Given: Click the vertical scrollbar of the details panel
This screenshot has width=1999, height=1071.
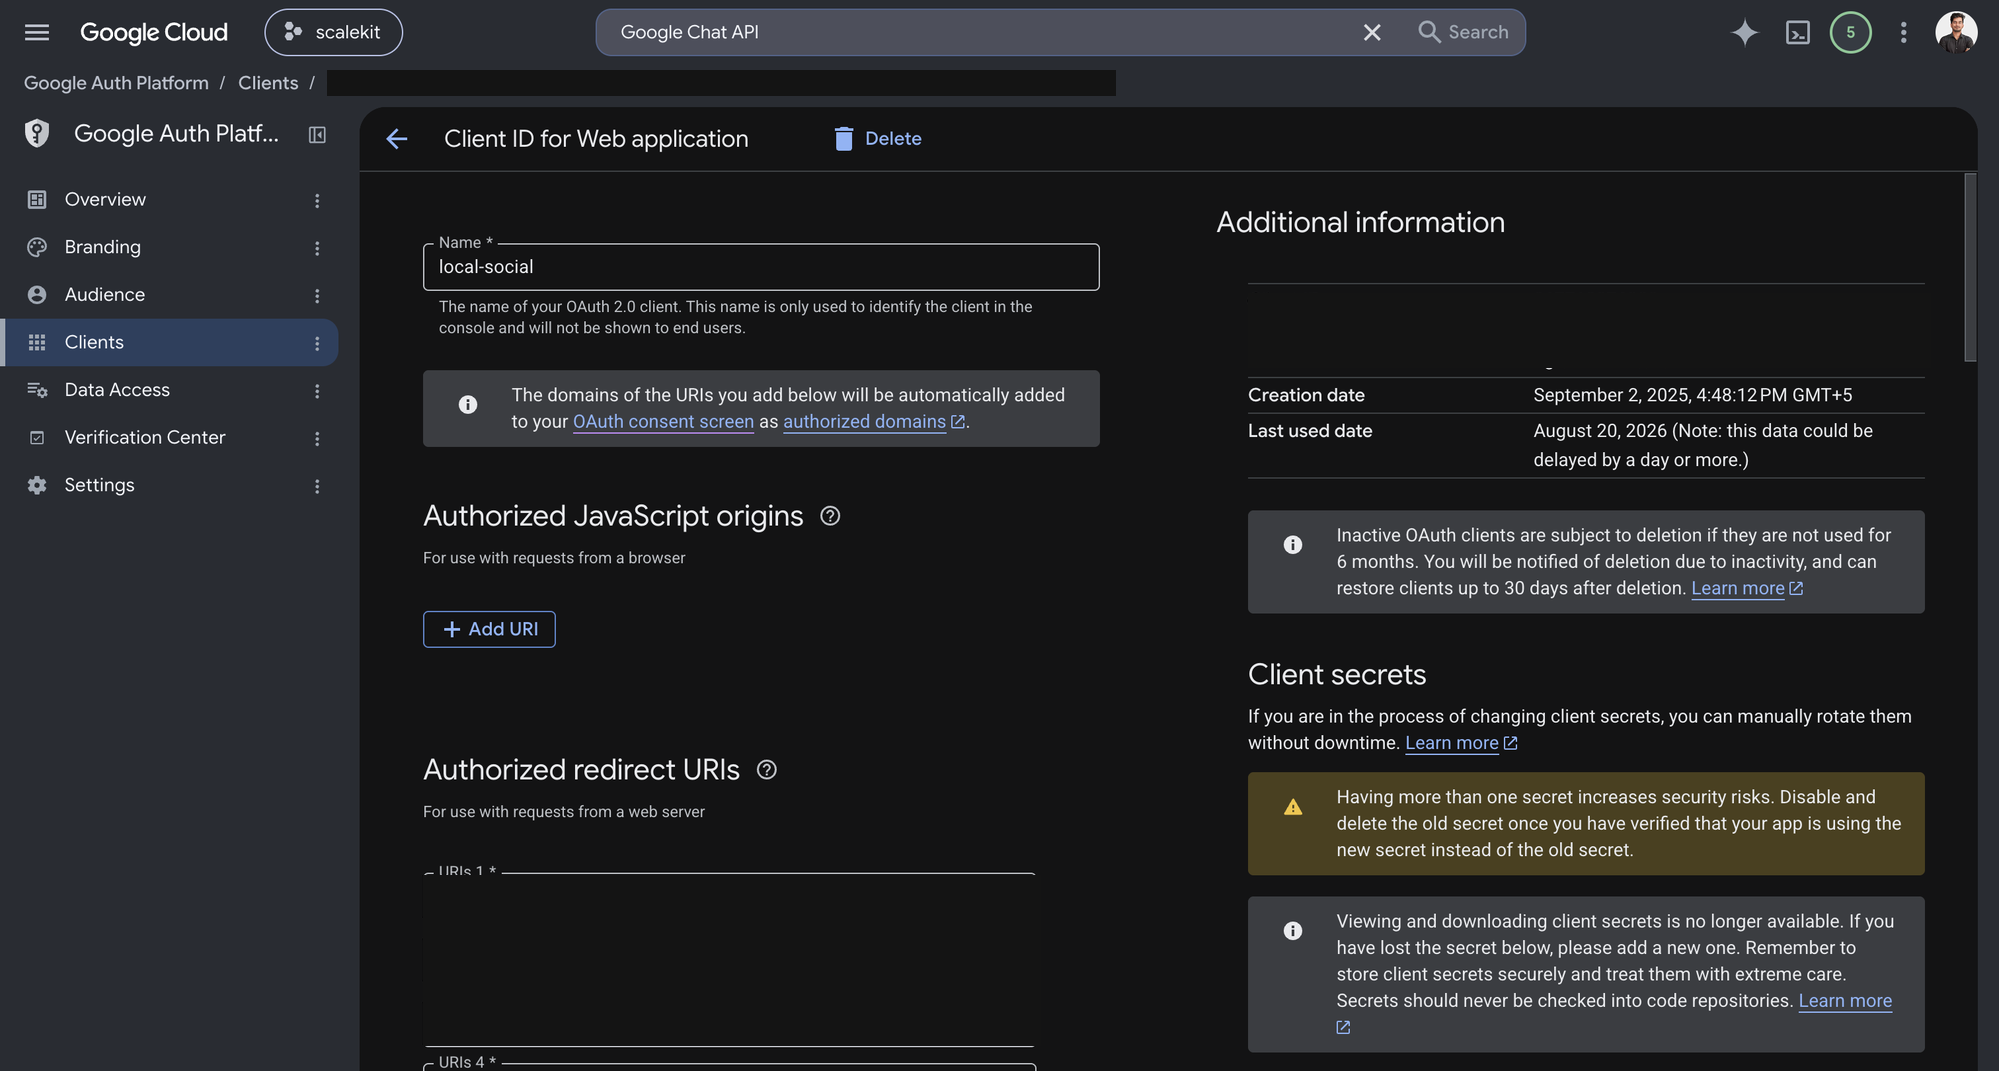Looking at the screenshot, I should 1970,267.
